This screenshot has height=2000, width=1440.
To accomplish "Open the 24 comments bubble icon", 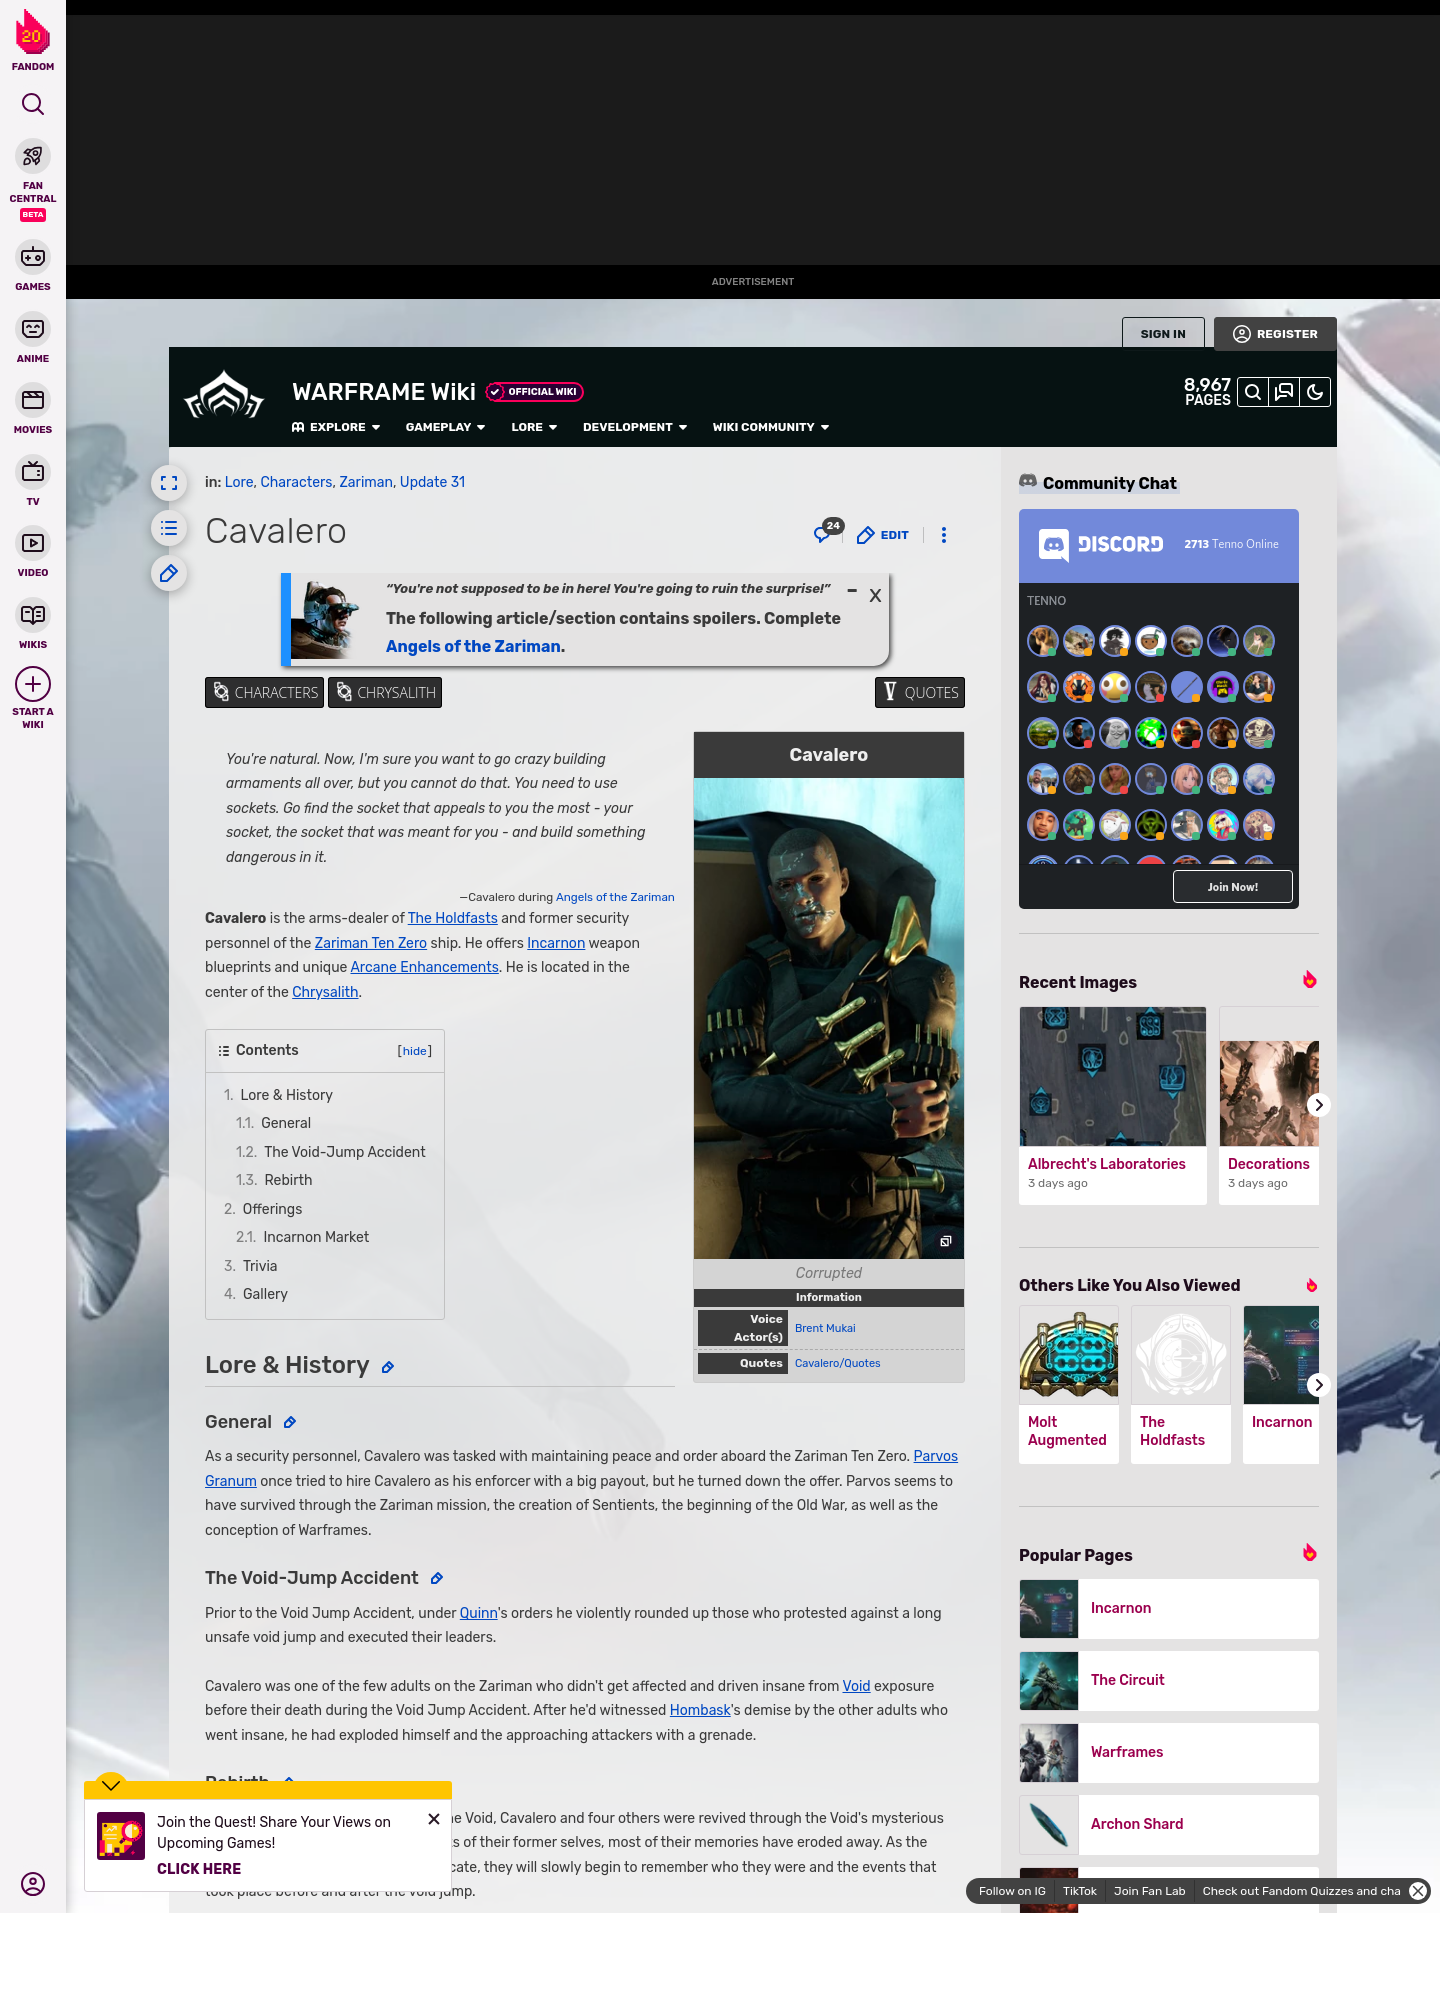I will coord(827,532).
